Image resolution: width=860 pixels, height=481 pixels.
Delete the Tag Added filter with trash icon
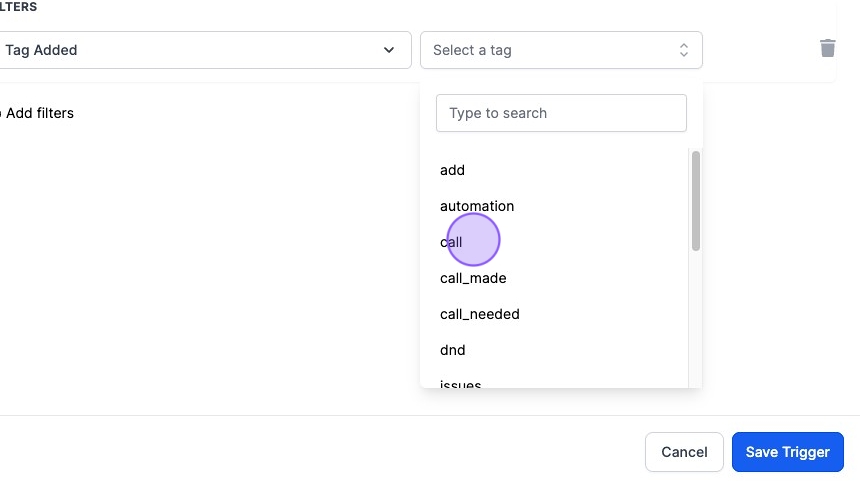tap(827, 48)
